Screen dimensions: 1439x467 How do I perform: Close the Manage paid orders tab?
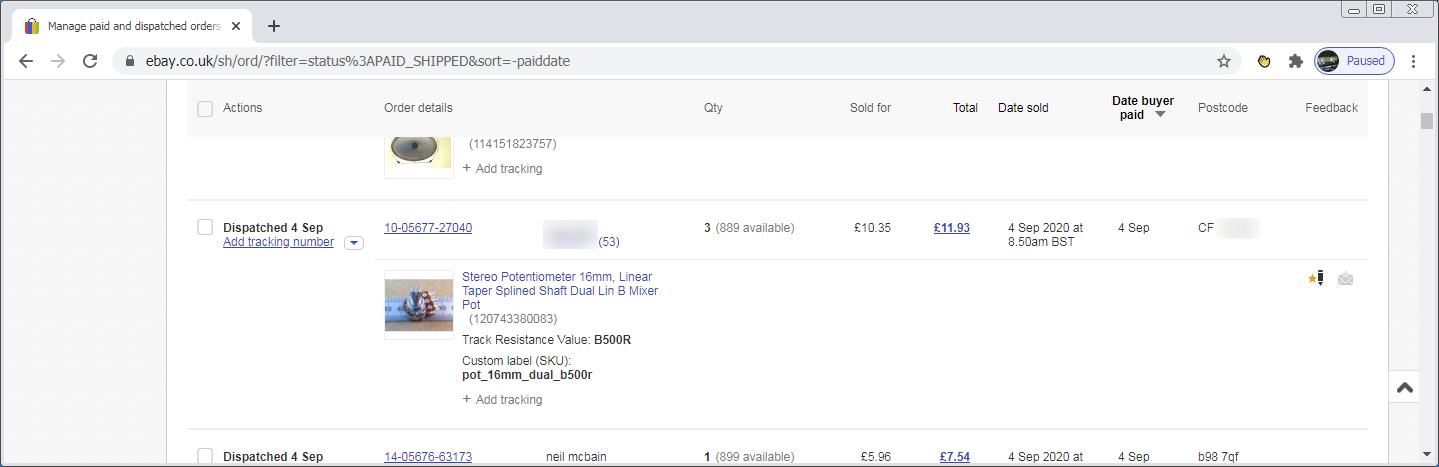click(237, 26)
